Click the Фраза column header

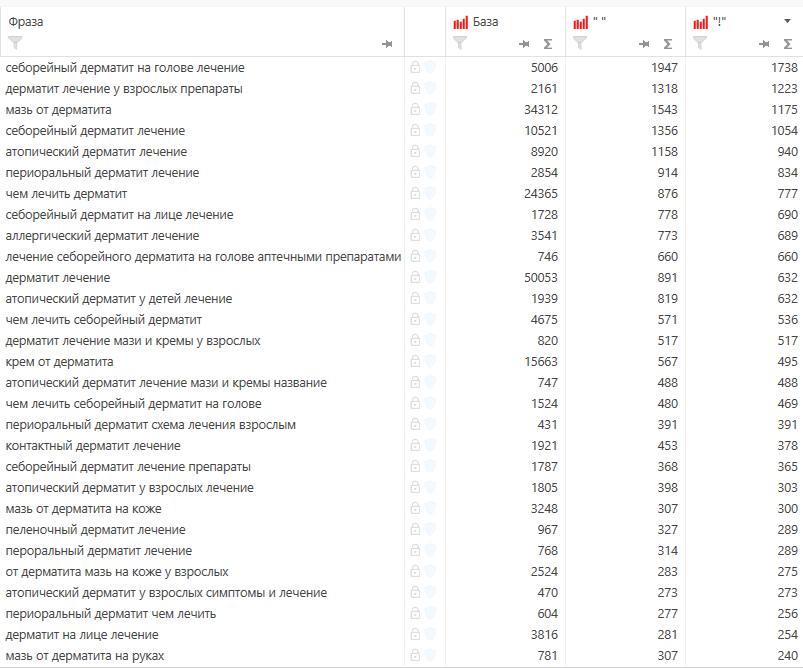point(27,21)
